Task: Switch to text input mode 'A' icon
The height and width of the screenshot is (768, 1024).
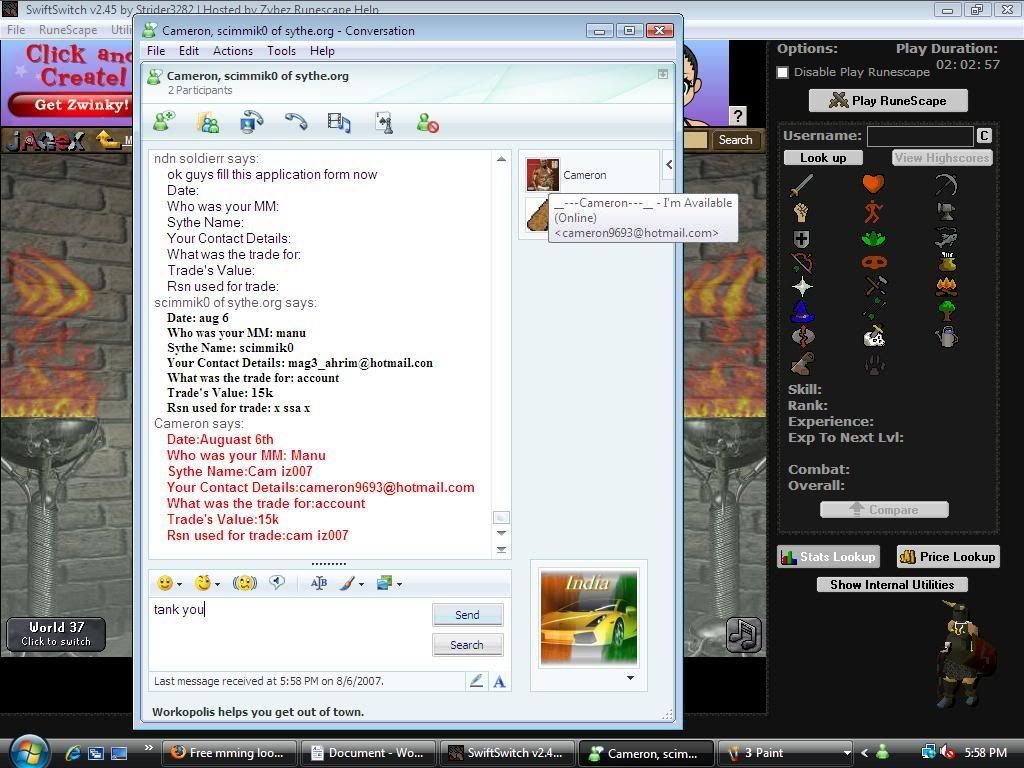Action: tap(500, 682)
